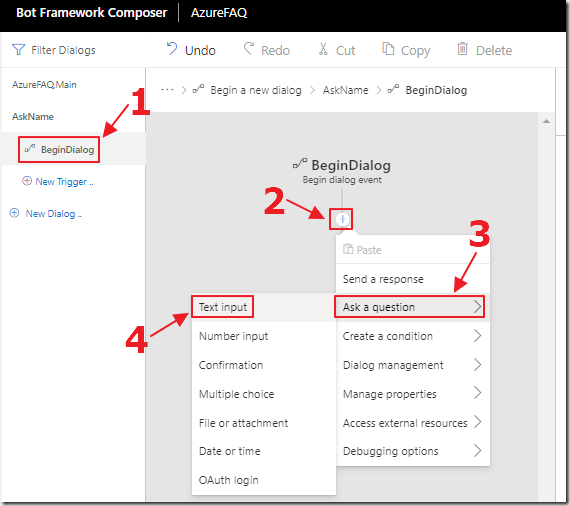The height and width of the screenshot is (506, 570).
Task: Expand Access external resources submenu arrow
Action: [477, 422]
